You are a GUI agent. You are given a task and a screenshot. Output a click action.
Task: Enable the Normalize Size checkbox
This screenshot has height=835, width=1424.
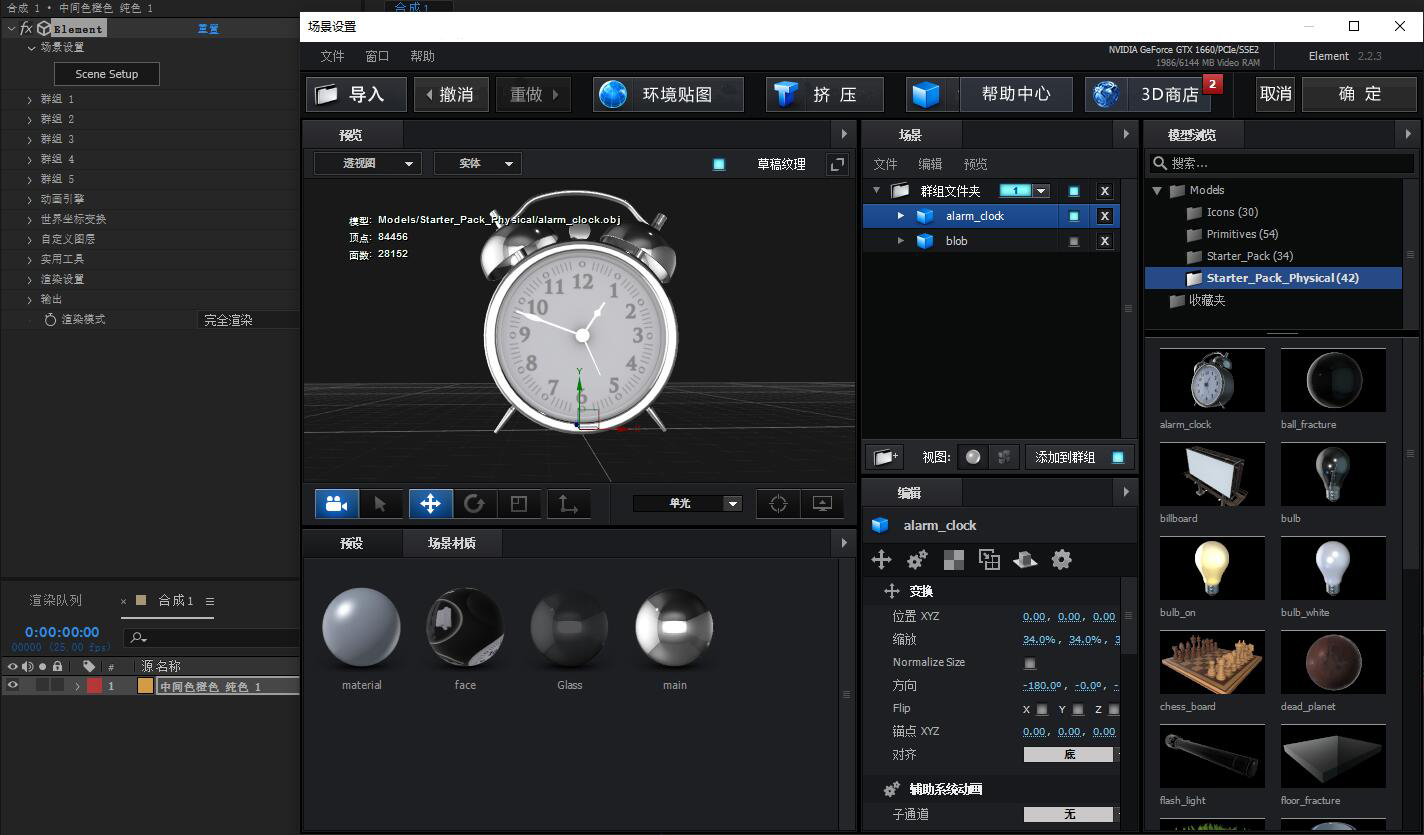(1030, 663)
